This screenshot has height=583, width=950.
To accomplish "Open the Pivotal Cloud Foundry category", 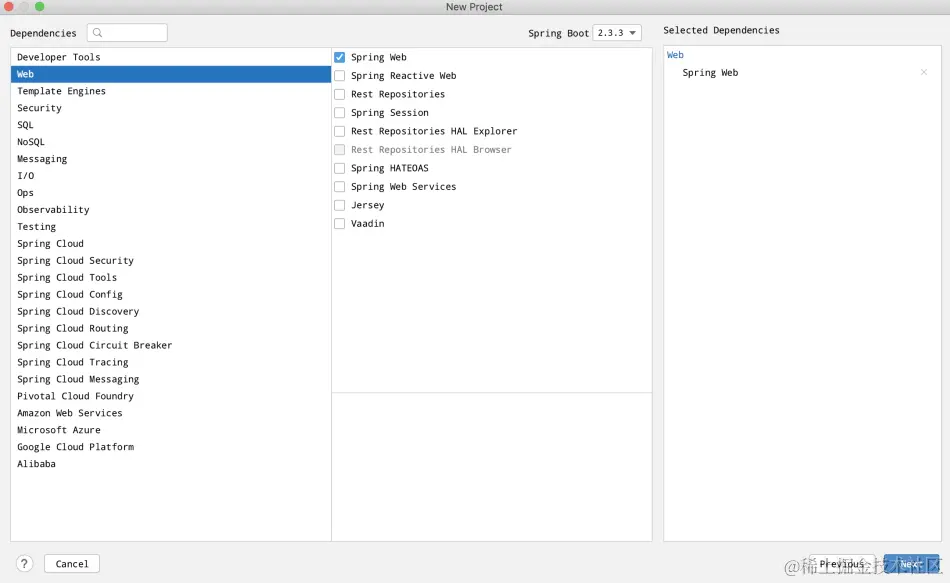I will 171,396.
